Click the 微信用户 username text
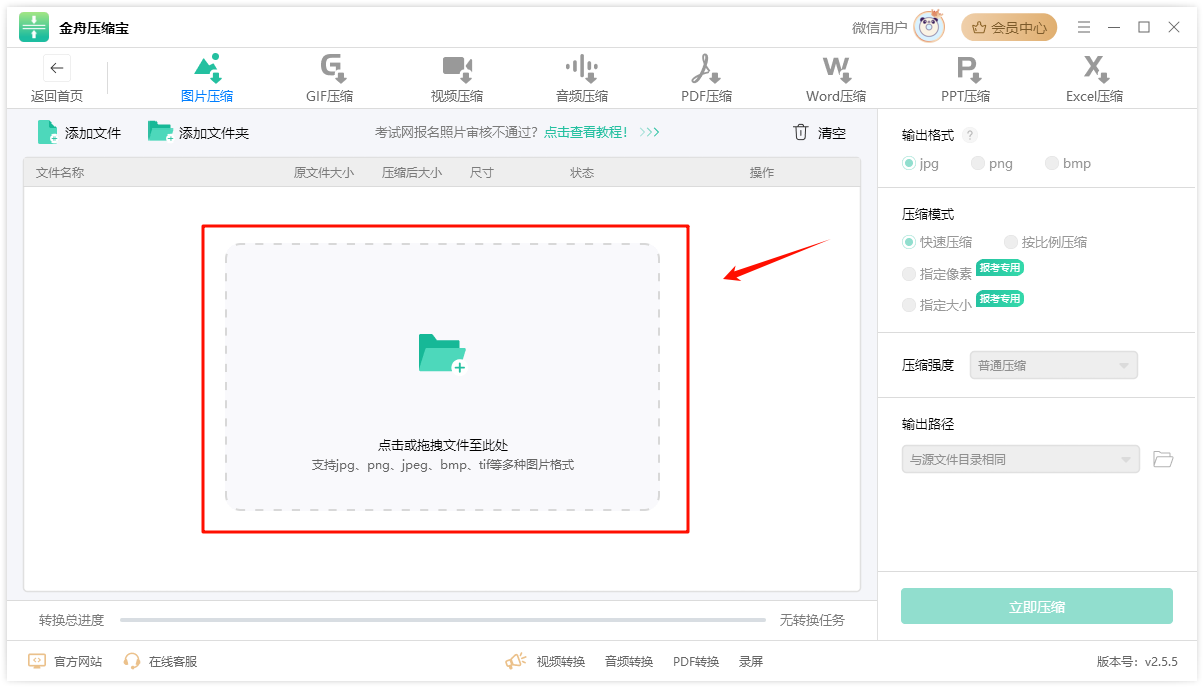This screenshot has height=688, width=1204. tap(880, 28)
